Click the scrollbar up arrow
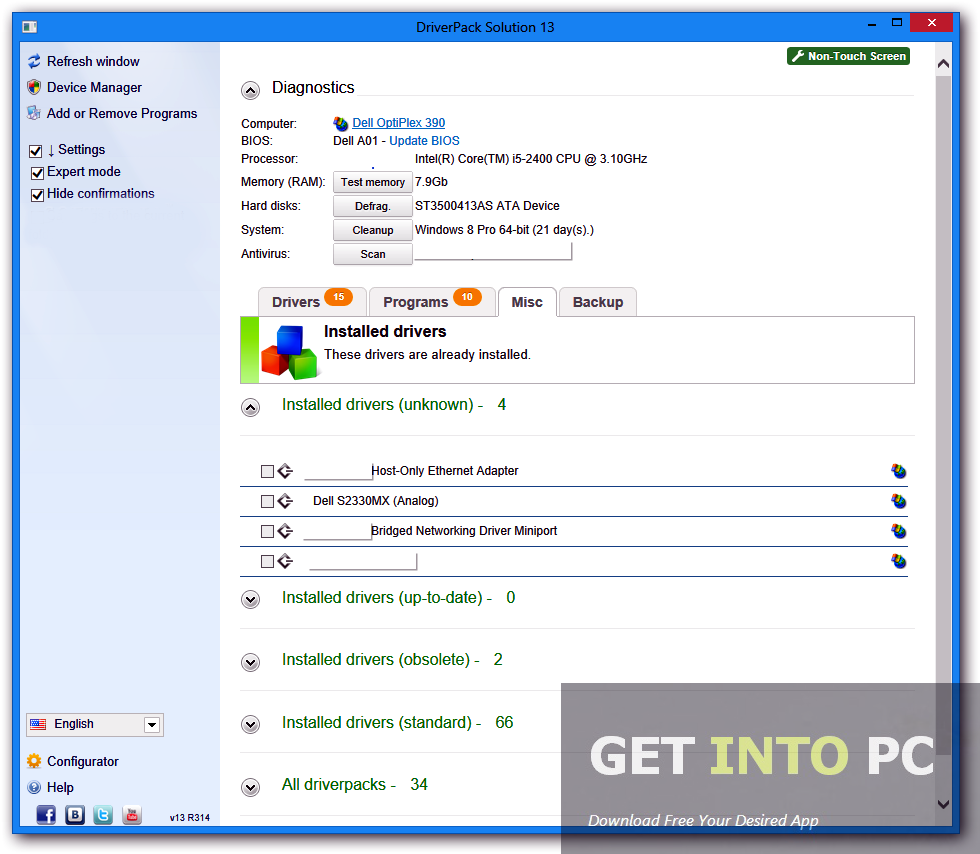This screenshot has width=980, height=854. click(x=943, y=64)
